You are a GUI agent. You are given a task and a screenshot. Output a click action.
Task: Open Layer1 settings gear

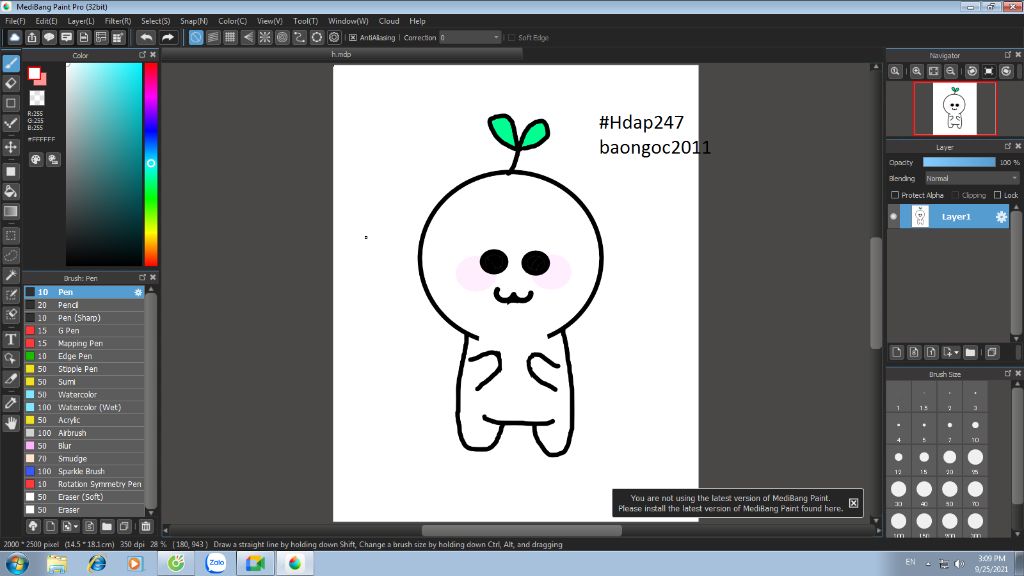tap(1001, 217)
